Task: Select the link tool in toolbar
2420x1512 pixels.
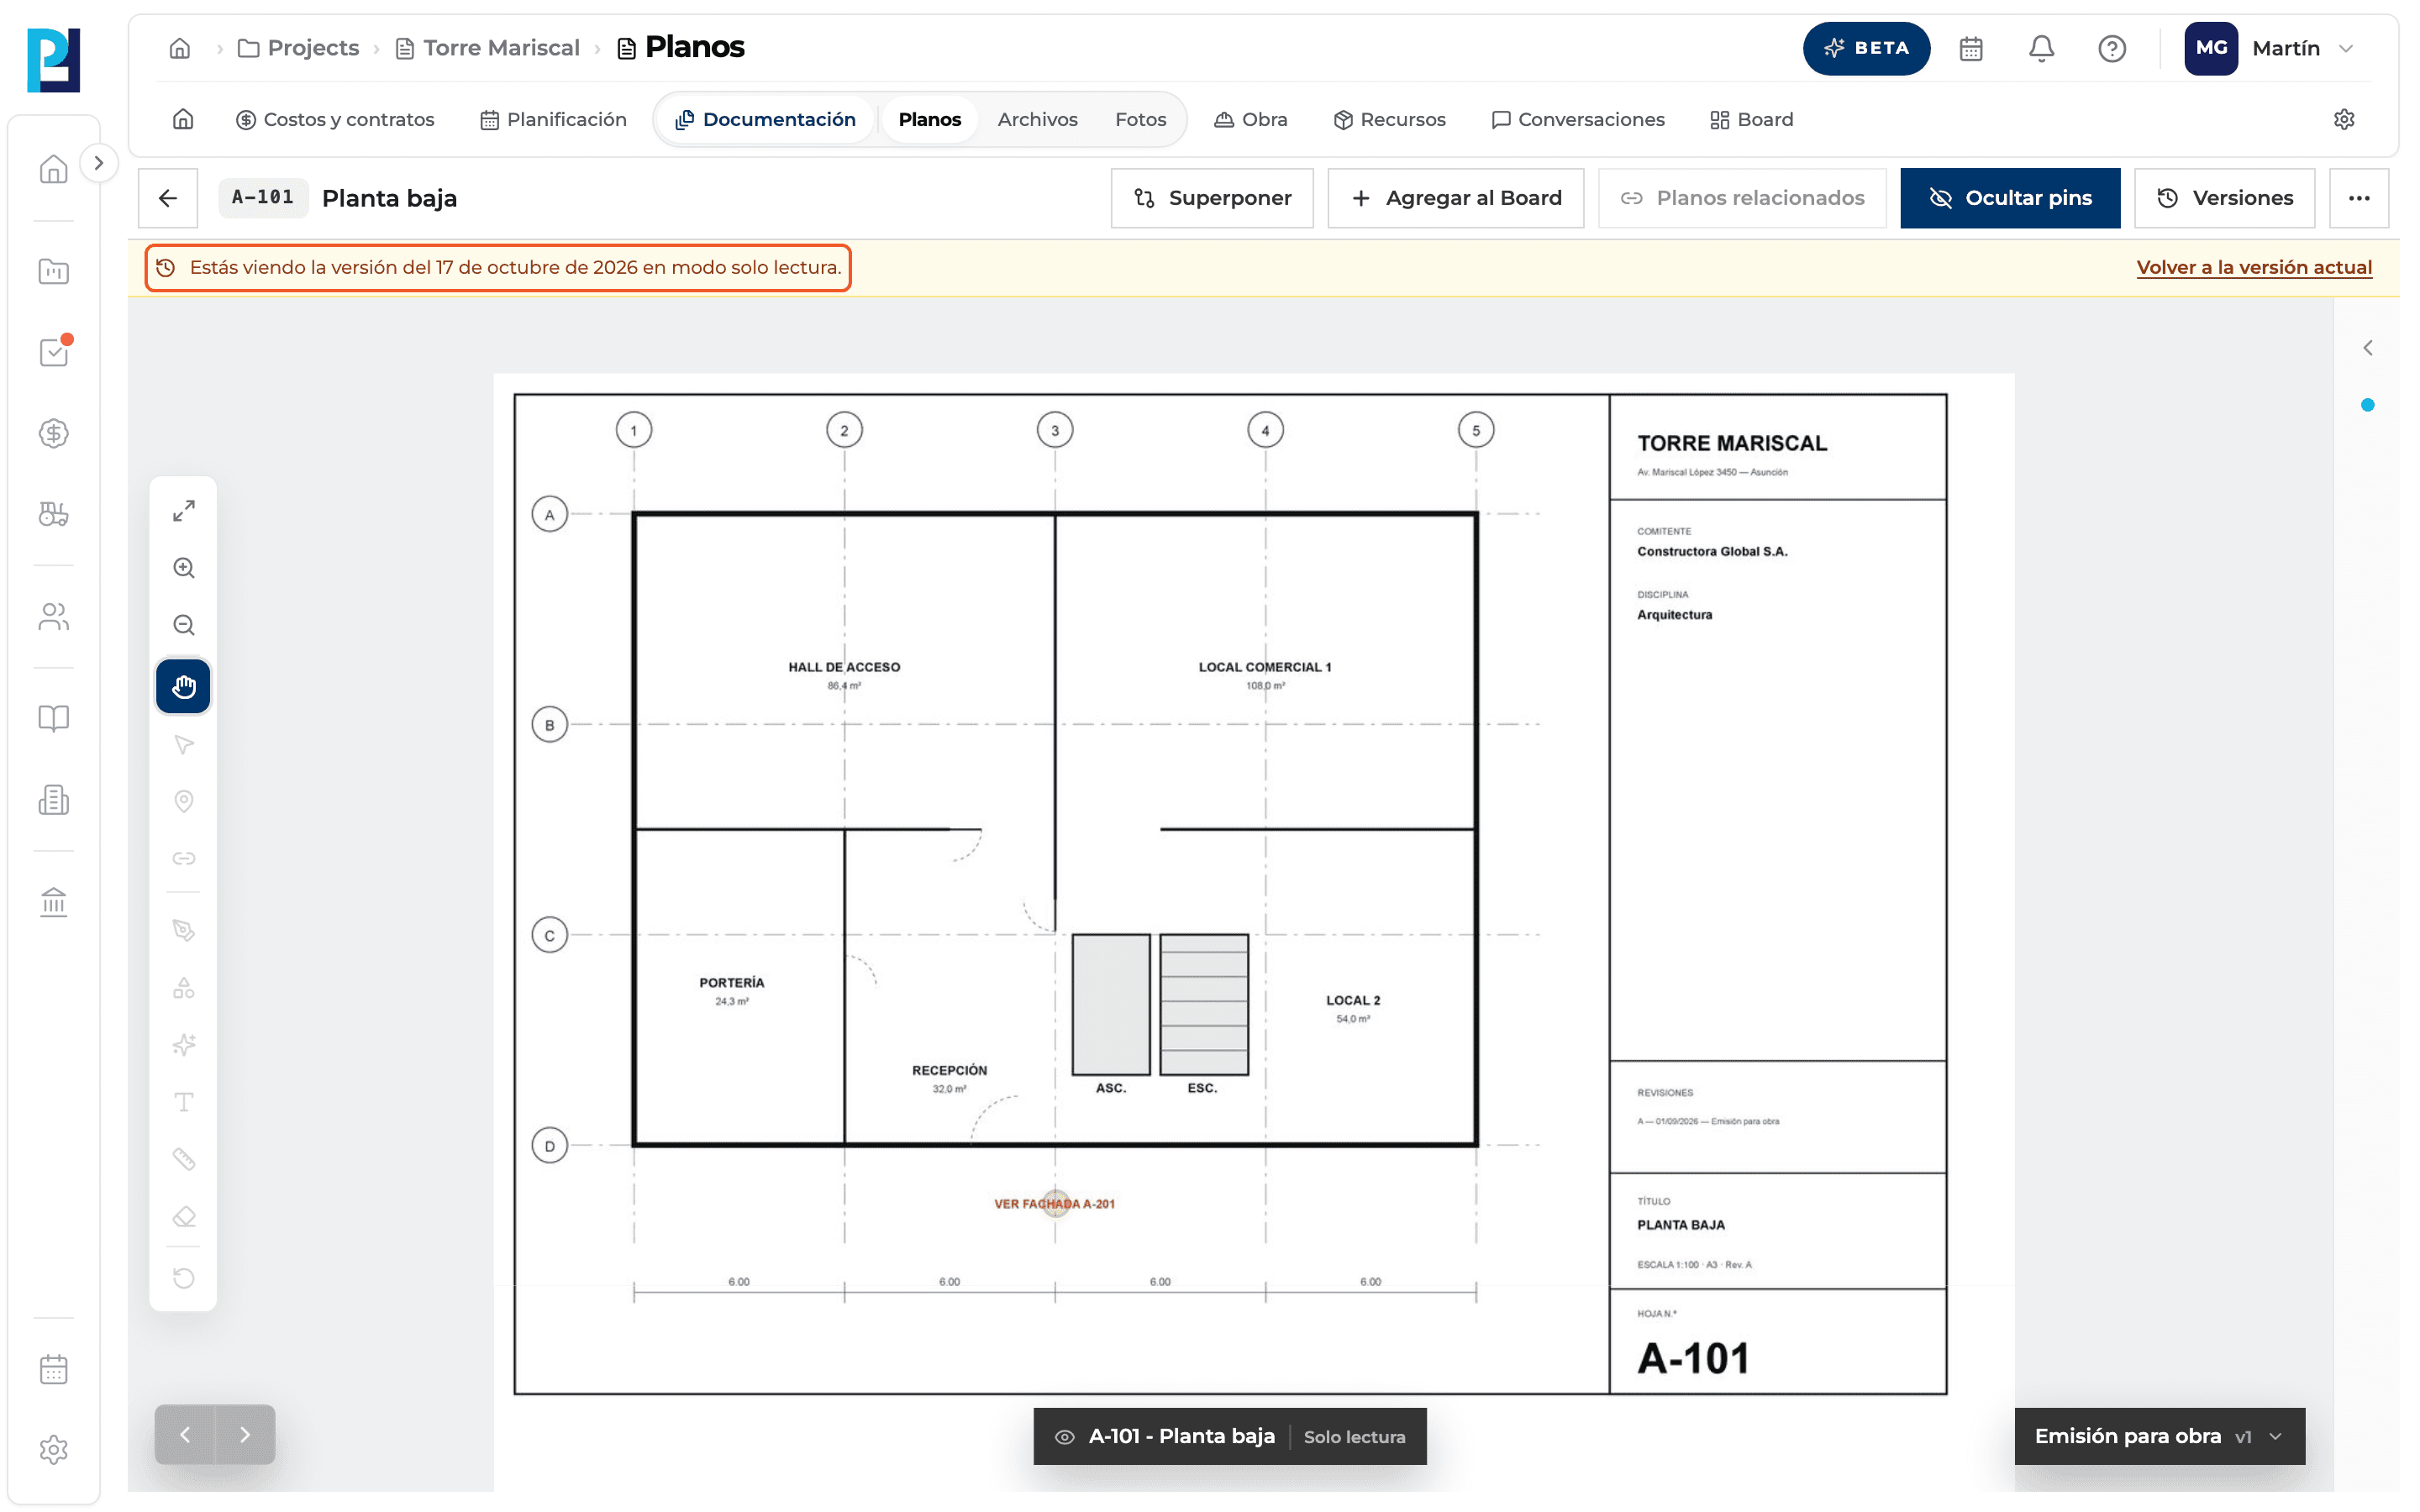Action: (183, 858)
